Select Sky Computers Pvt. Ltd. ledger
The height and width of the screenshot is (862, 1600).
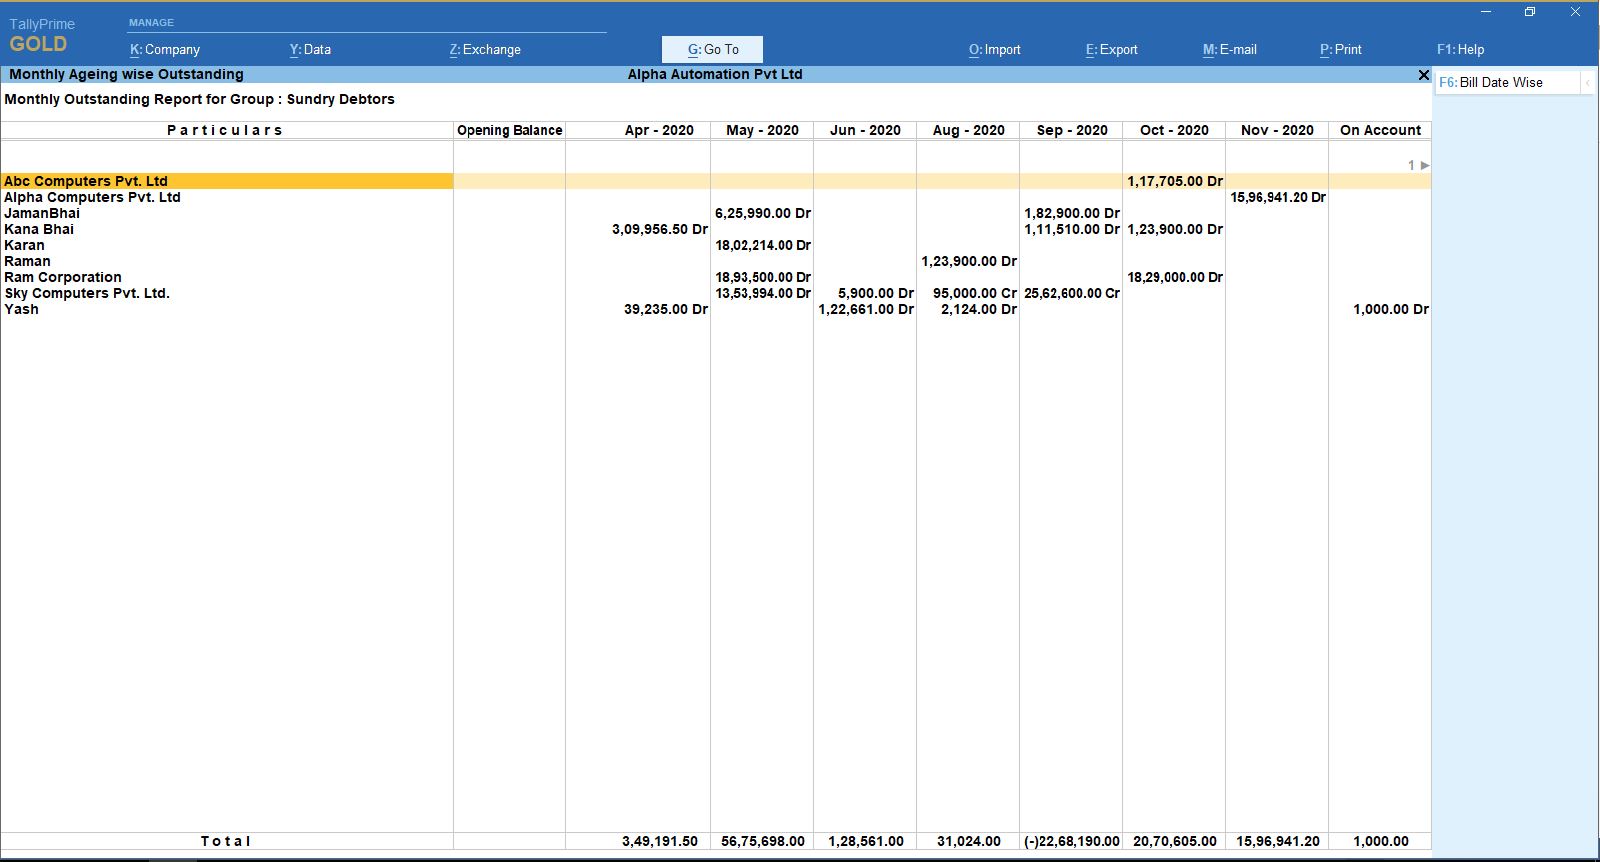pos(87,293)
